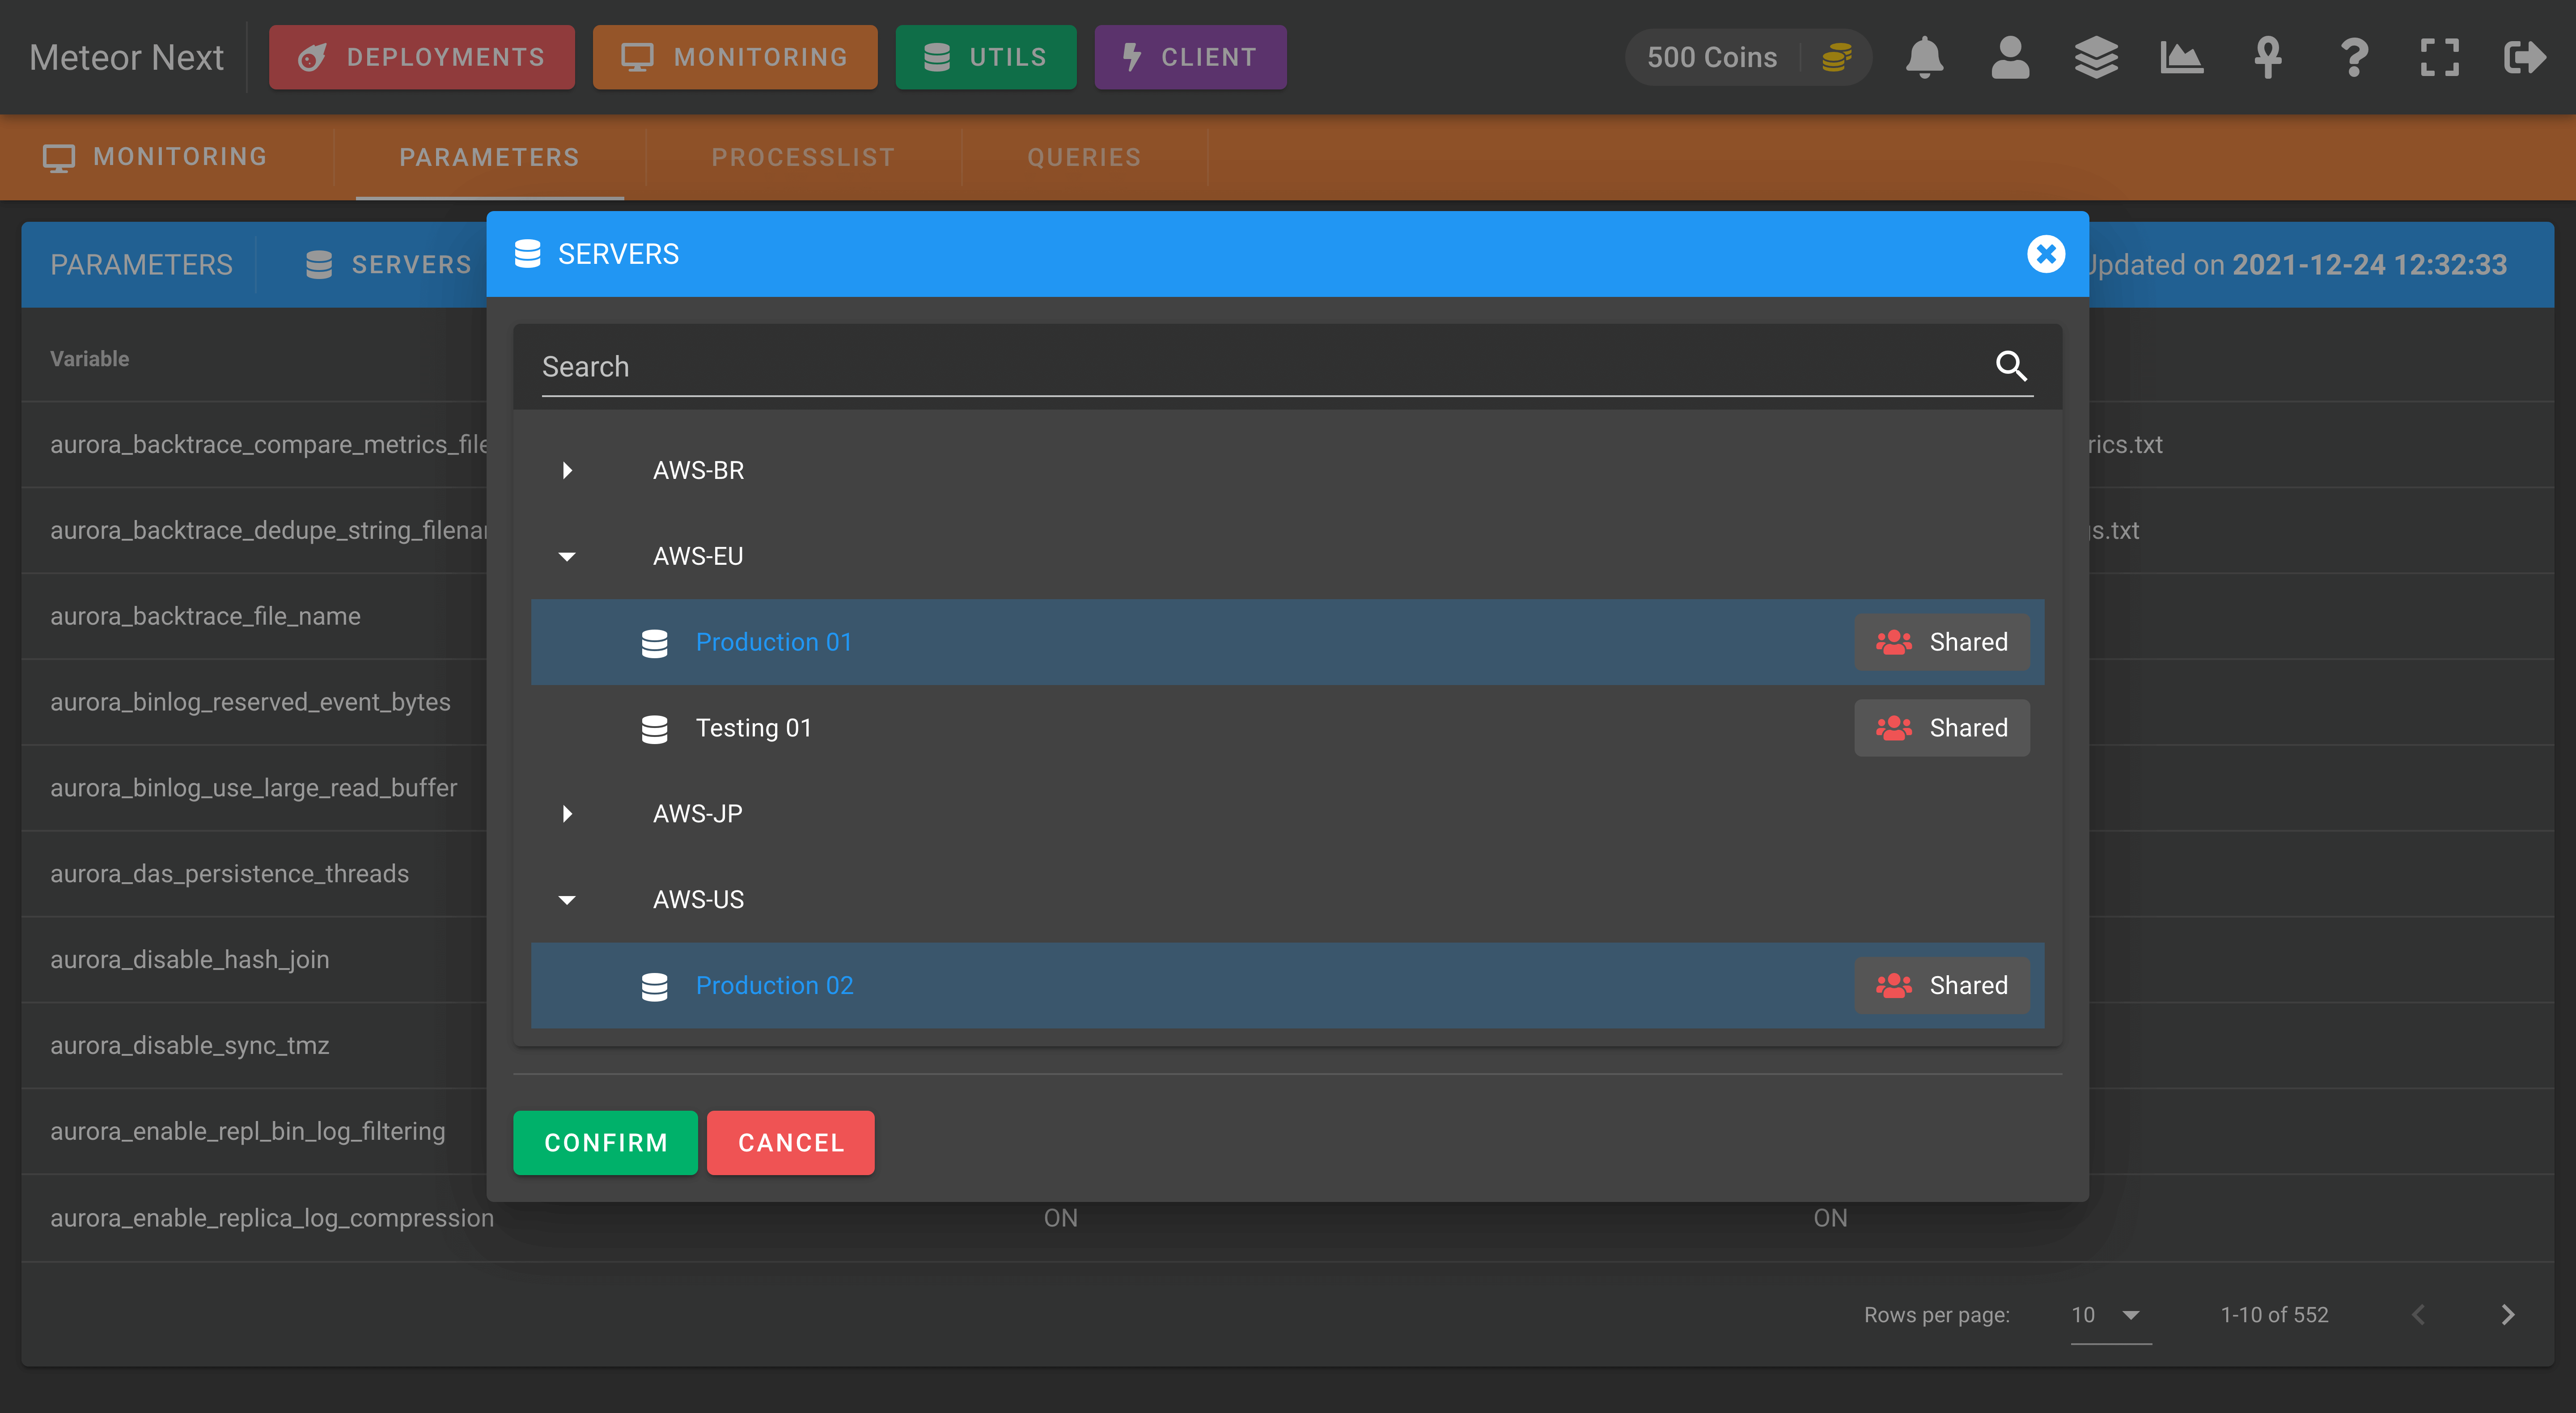This screenshot has height=1413, width=2576.
Task: Sort by the Variable column header
Action: point(89,358)
